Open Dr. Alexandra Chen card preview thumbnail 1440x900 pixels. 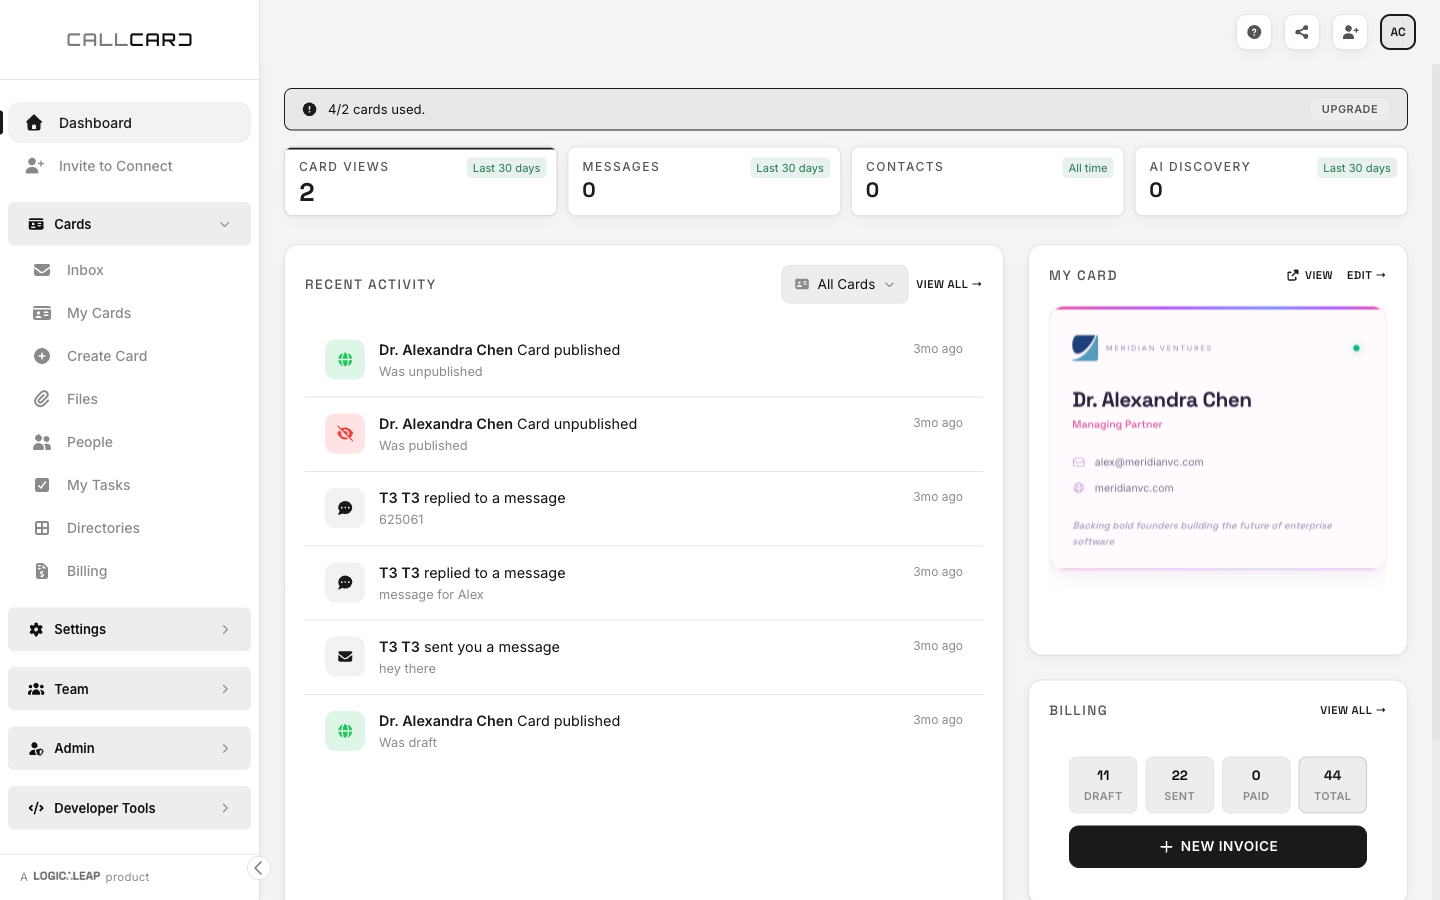(x=1218, y=438)
